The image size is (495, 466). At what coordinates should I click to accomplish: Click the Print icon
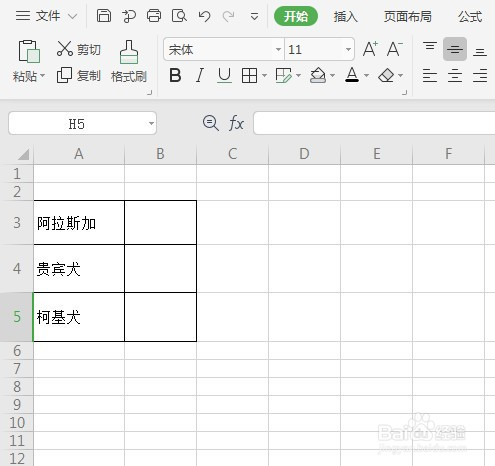(x=154, y=16)
